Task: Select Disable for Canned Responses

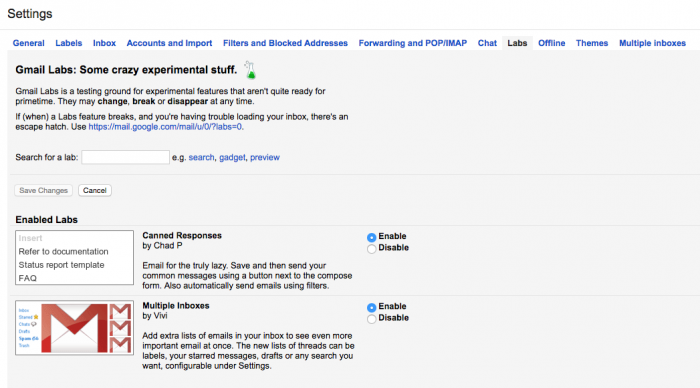Action: click(x=371, y=249)
